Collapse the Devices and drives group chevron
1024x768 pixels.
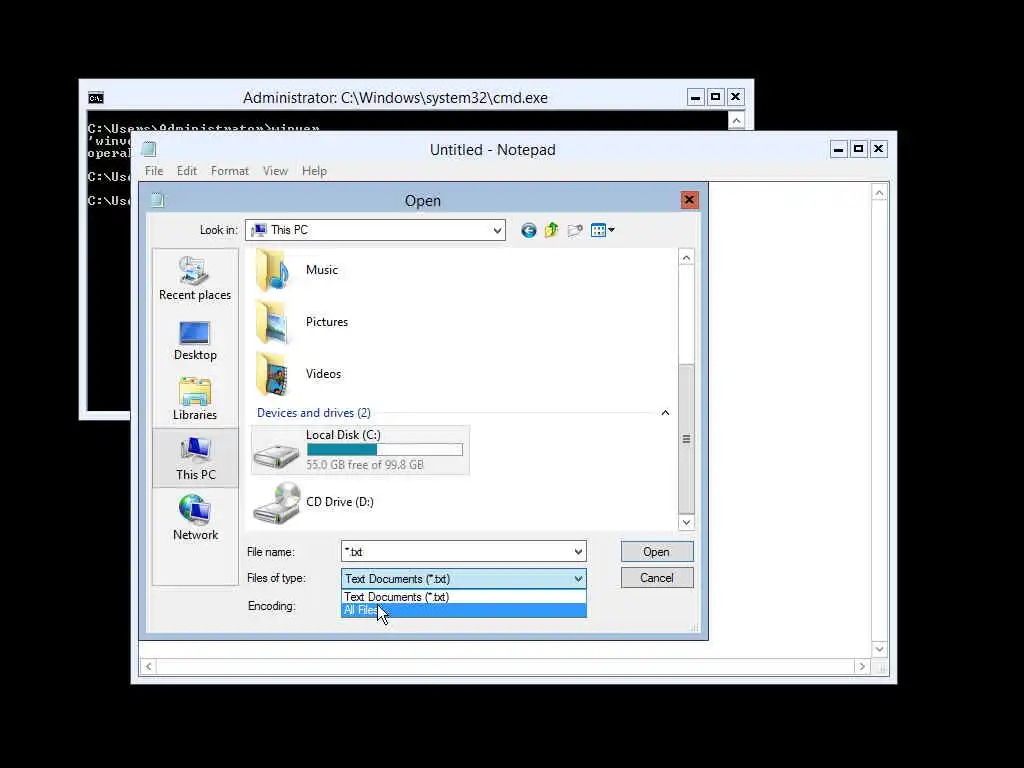(x=665, y=413)
